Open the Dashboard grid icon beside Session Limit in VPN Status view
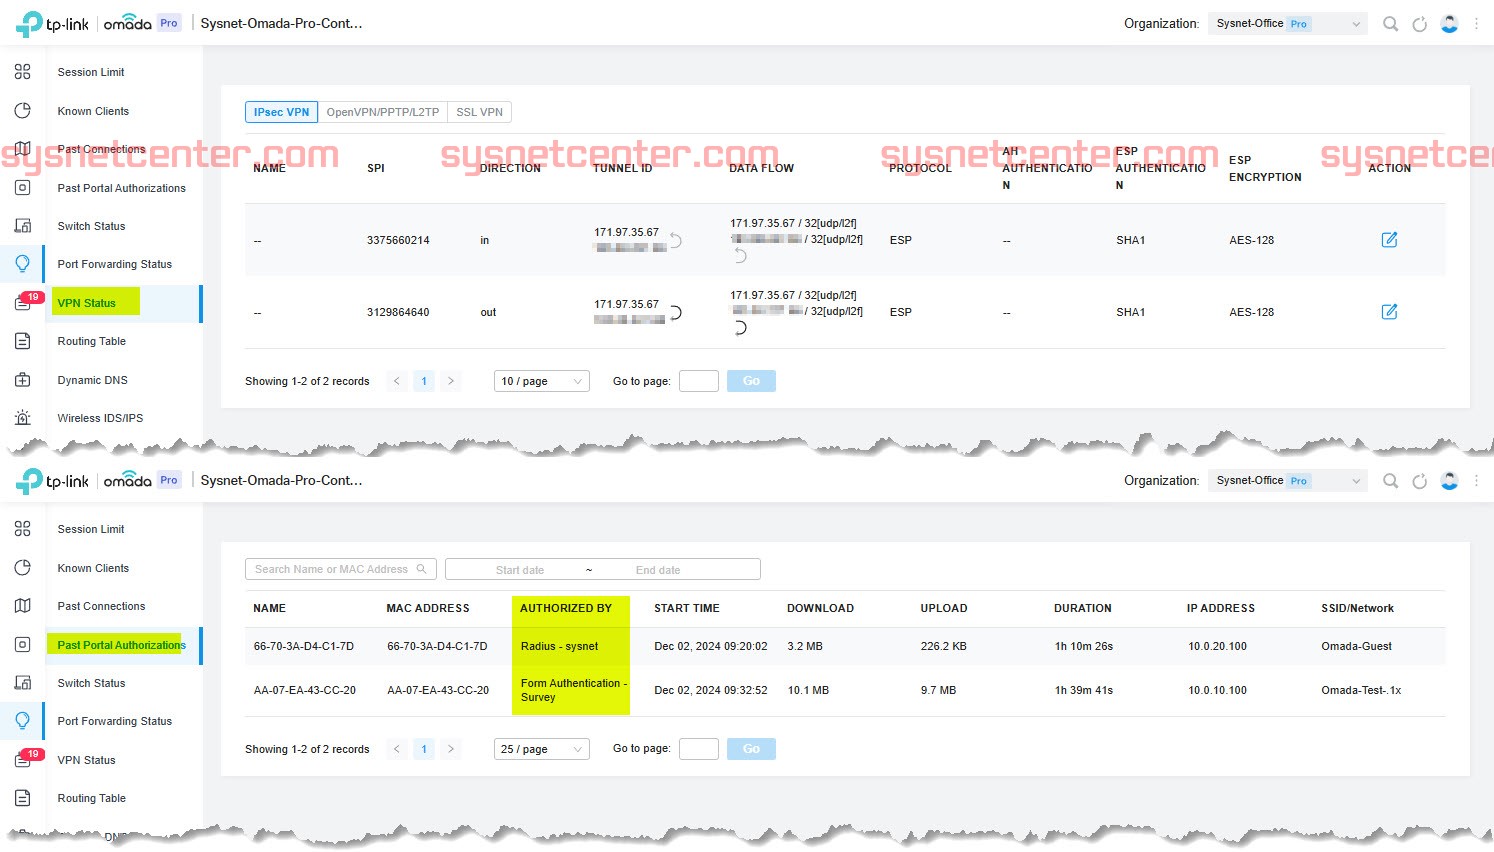This screenshot has height=852, width=1494. pyautogui.click(x=23, y=72)
